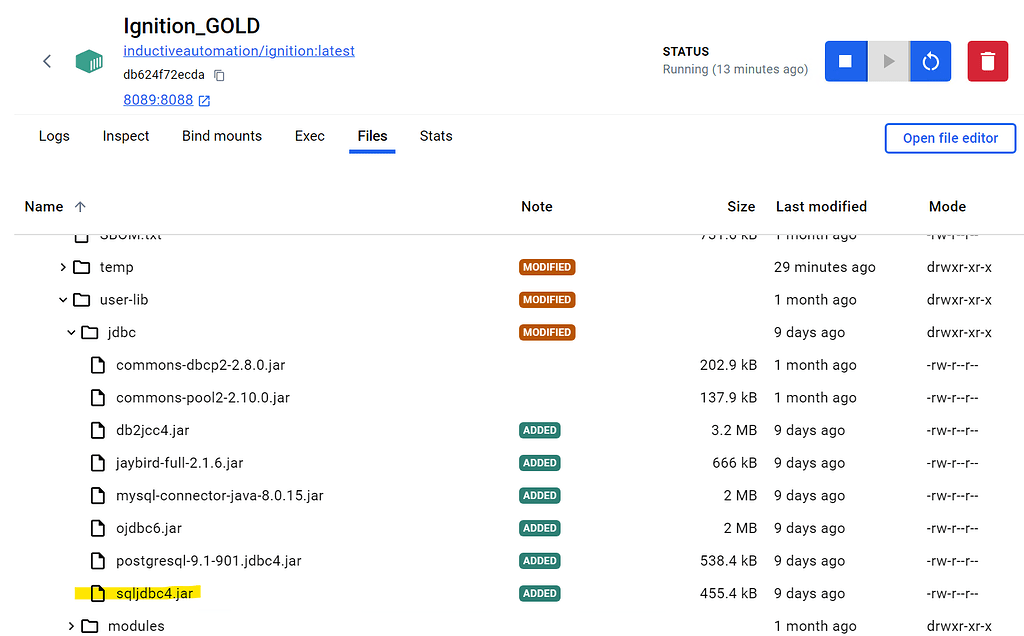Collapse the user-lib folder
This screenshot has width=1024, height=636.
coord(63,299)
